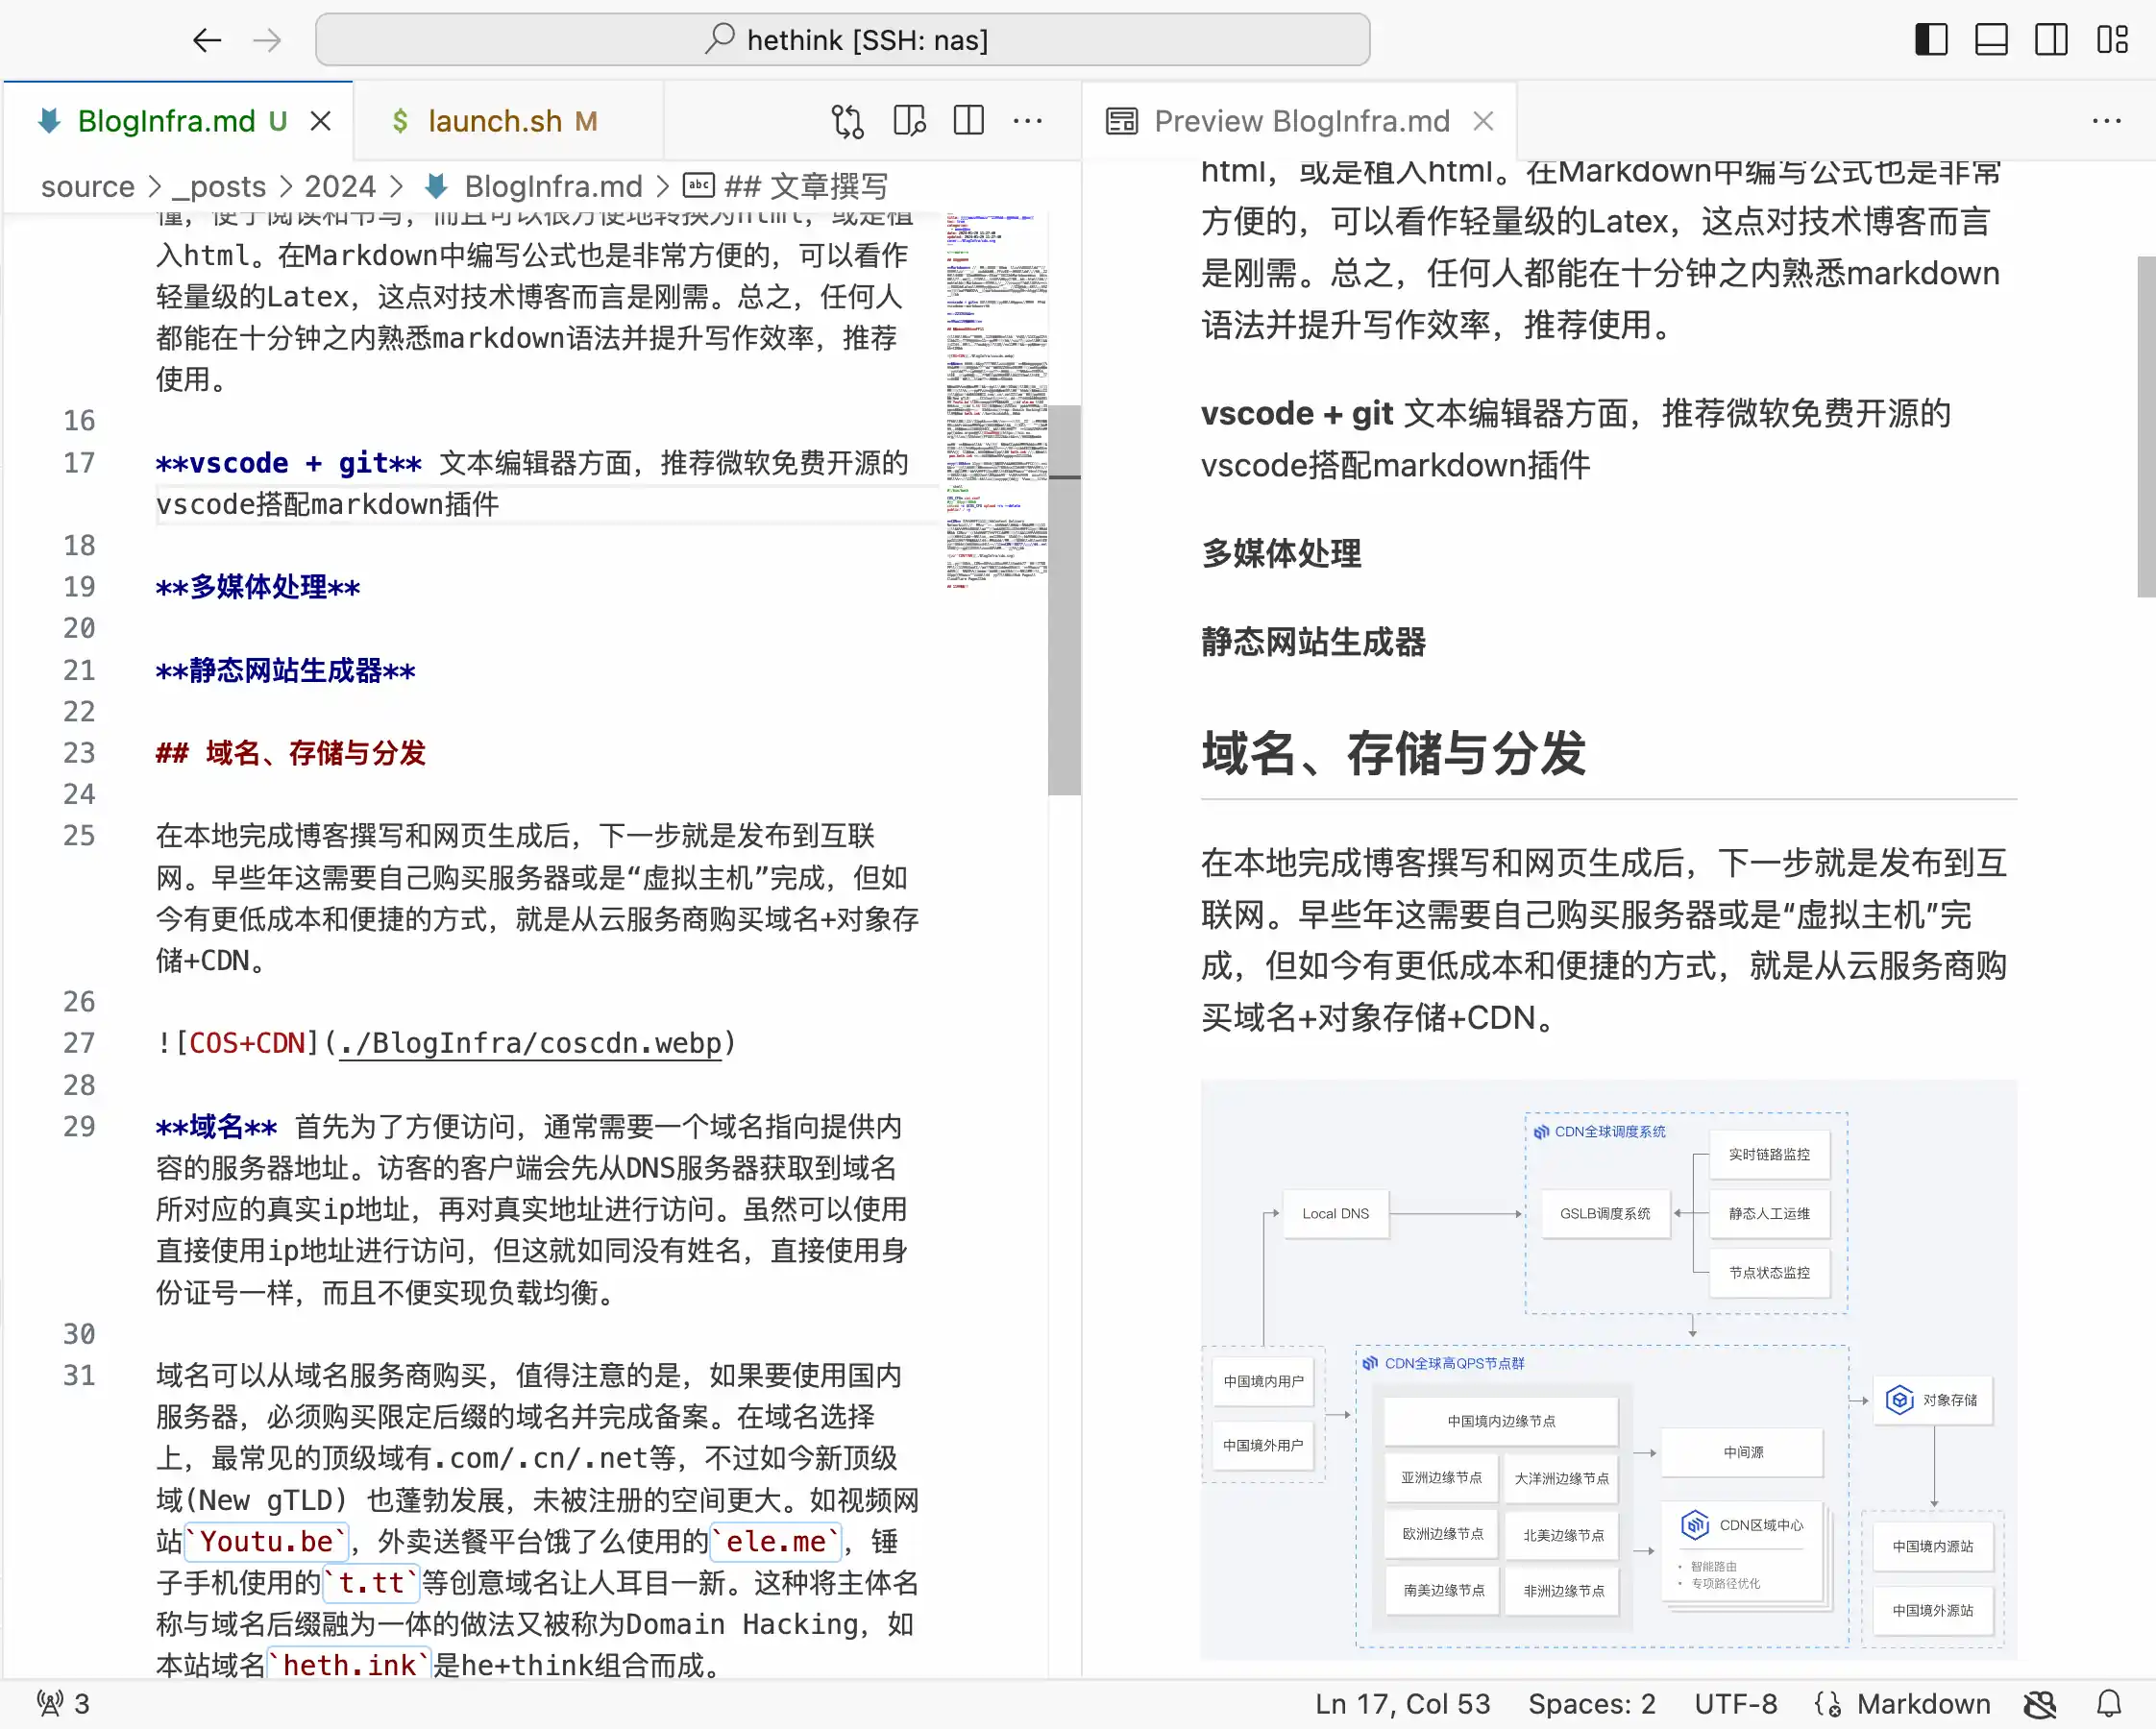Click the BlogInfra.md breadcrumb segment
The height and width of the screenshot is (1729, 2156).
click(x=535, y=186)
